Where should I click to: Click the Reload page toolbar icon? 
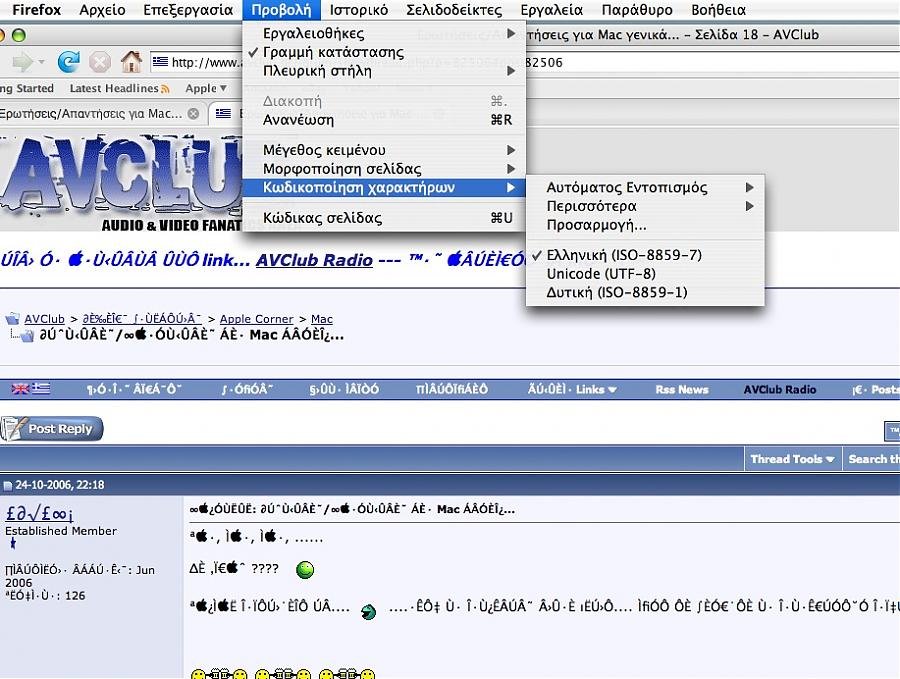pos(68,62)
